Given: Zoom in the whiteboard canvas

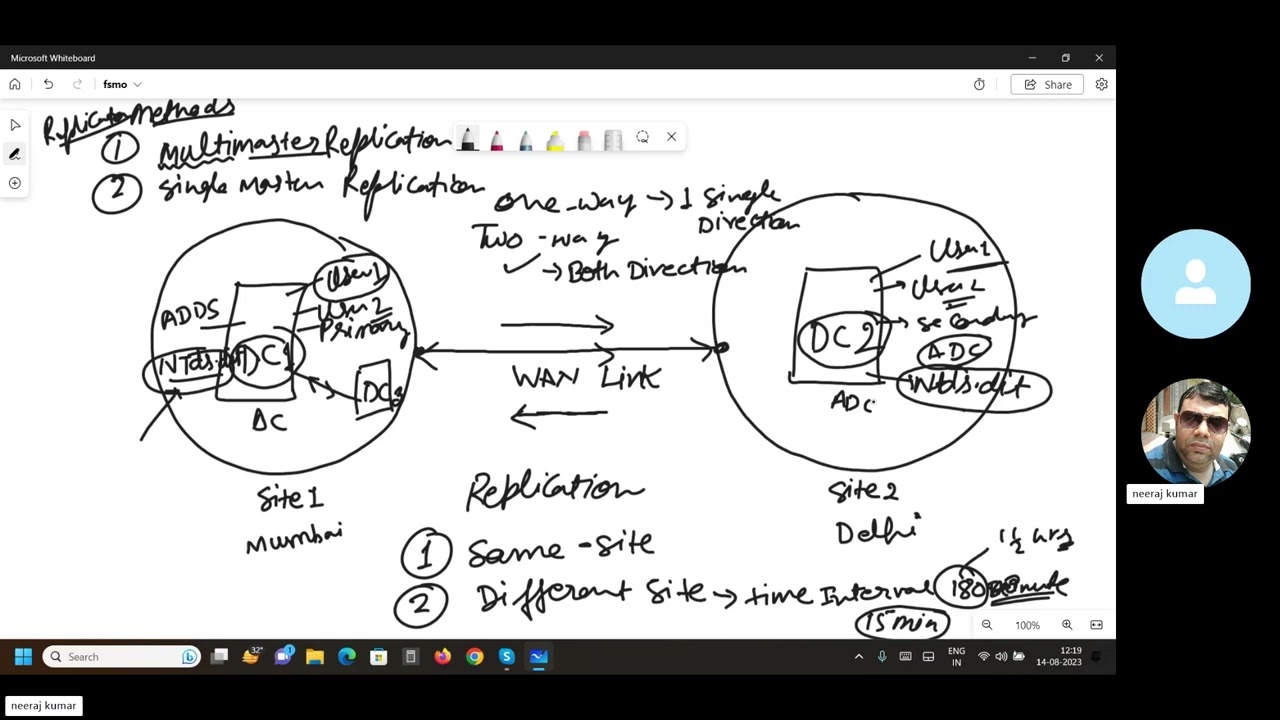Looking at the screenshot, I should pos(1067,625).
